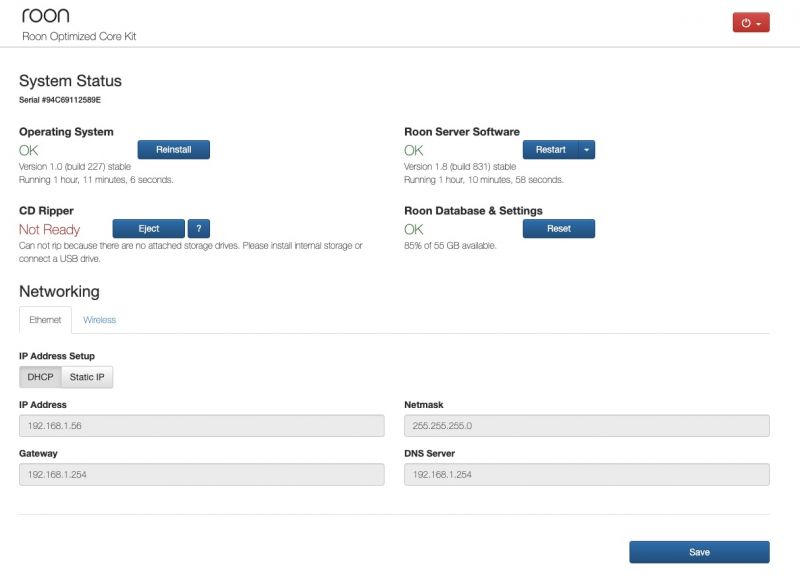
Task: Select DHCP address setup
Action: [40, 377]
